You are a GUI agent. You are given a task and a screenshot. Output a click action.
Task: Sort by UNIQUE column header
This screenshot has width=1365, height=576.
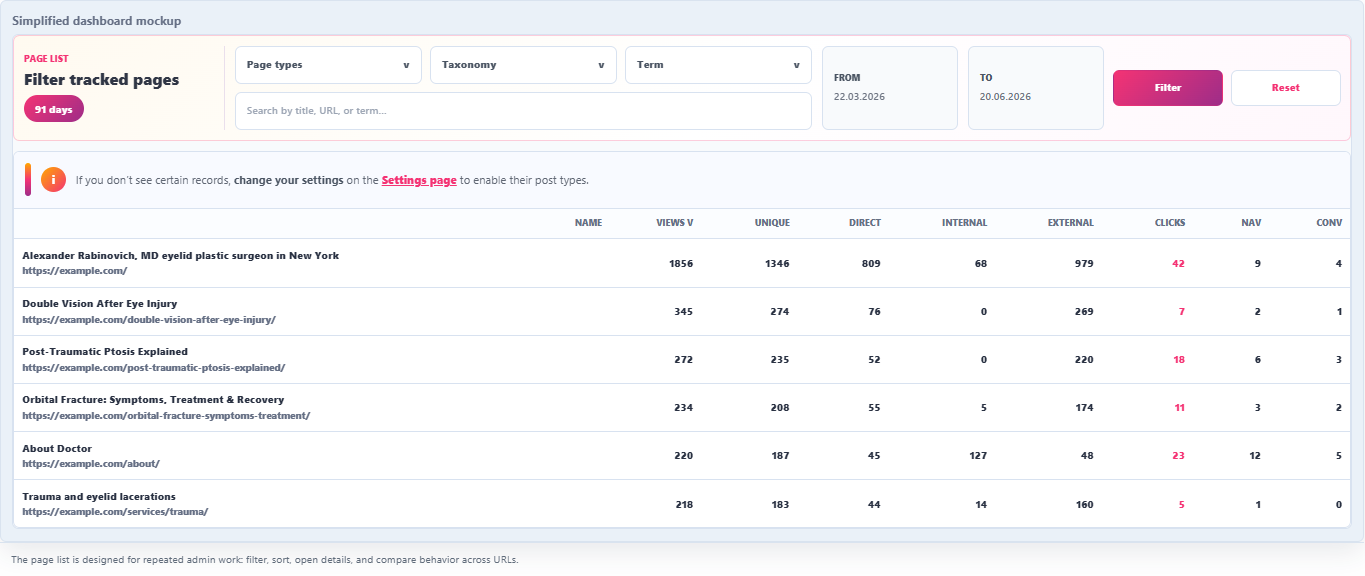tap(772, 223)
